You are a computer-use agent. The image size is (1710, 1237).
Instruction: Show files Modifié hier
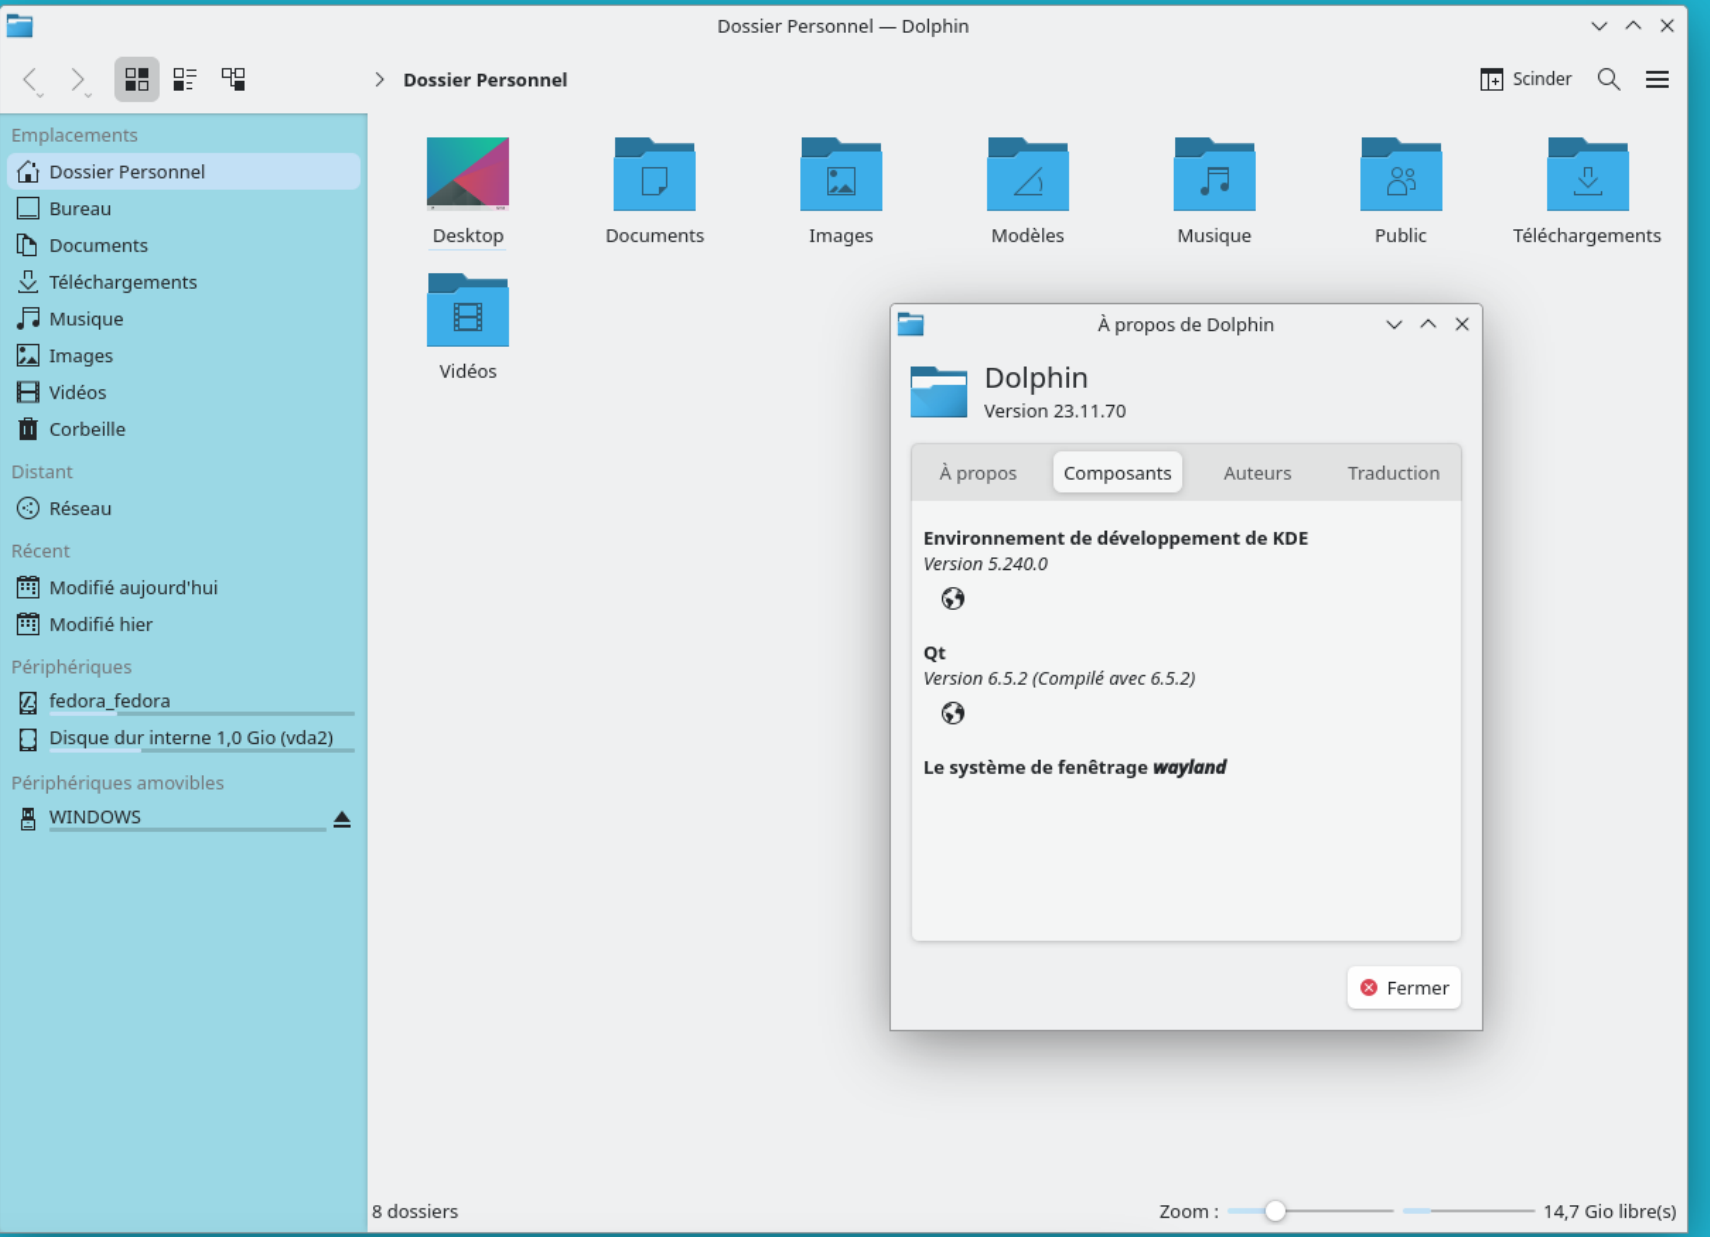[x=184, y=624]
